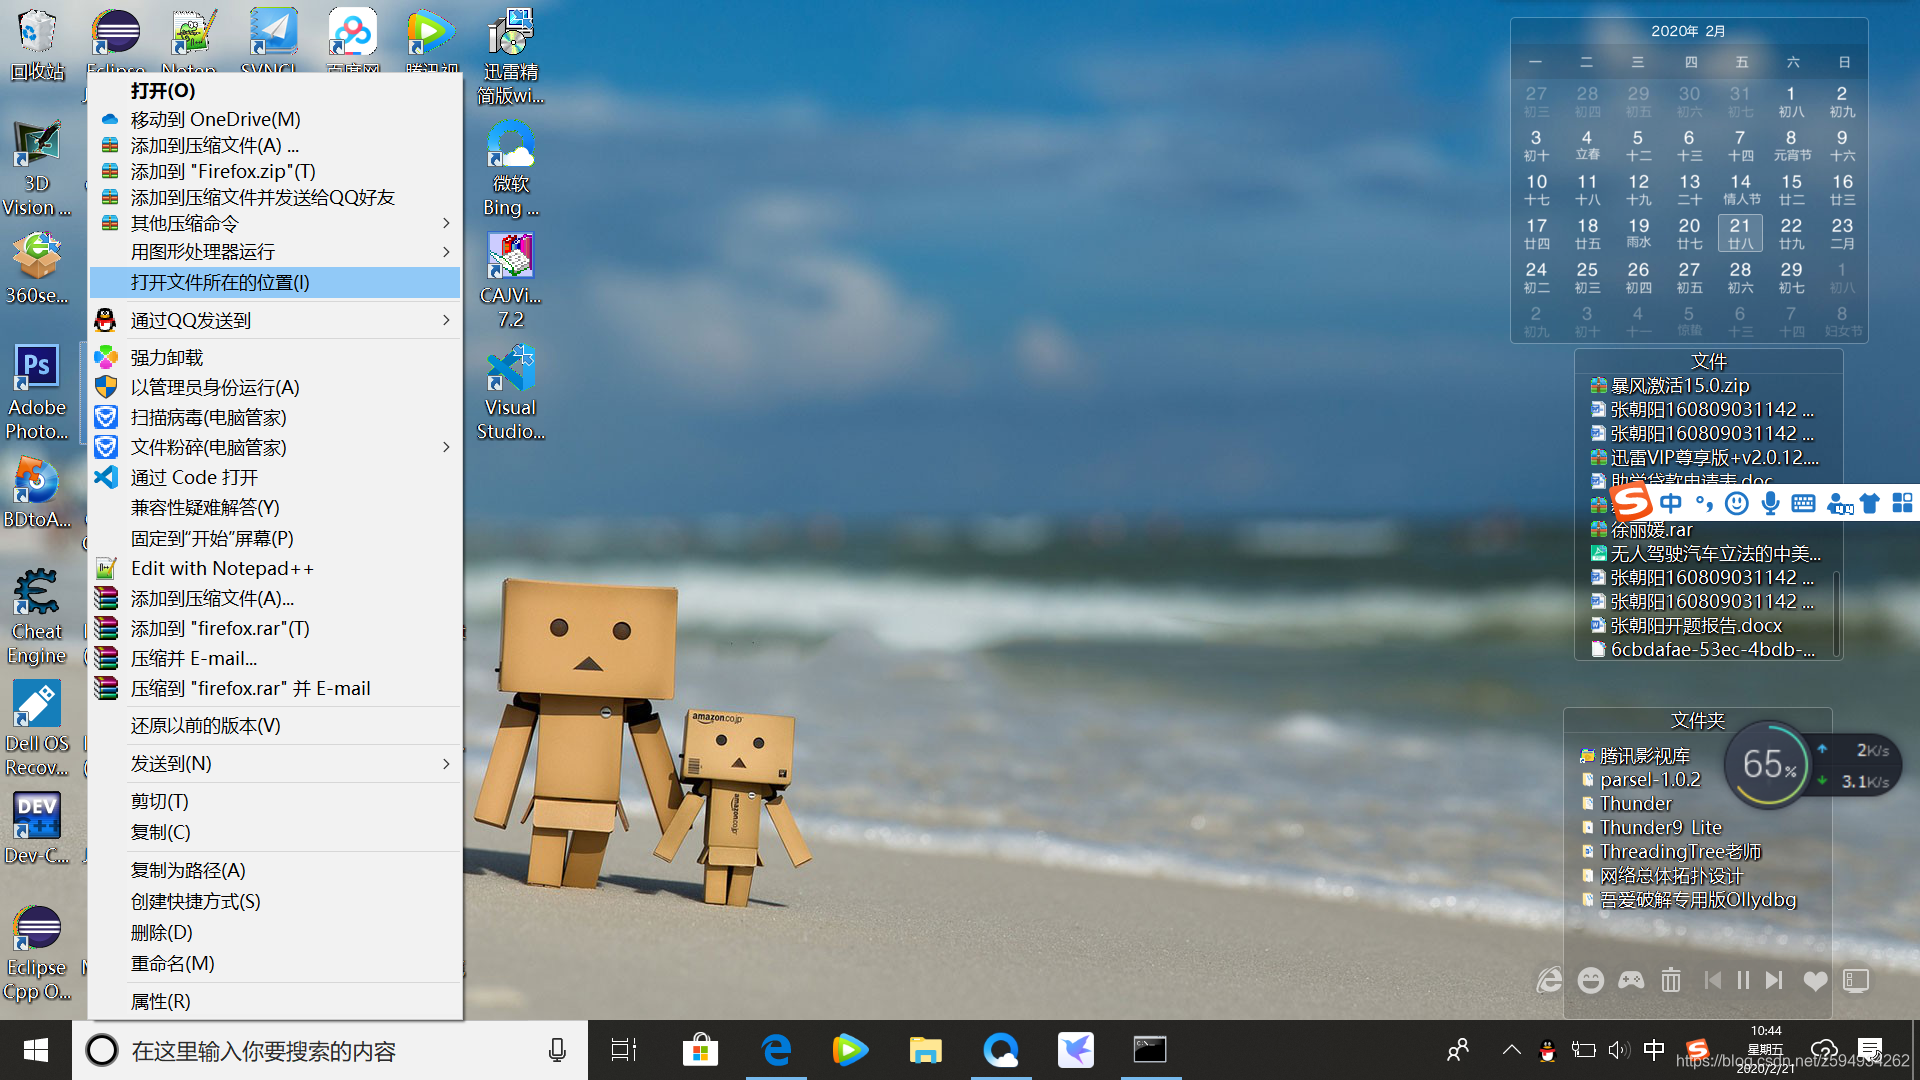Toggle taskbar IME 中 language indicator
Screen dimensions: 1920x1080
coord(1654,1050)
